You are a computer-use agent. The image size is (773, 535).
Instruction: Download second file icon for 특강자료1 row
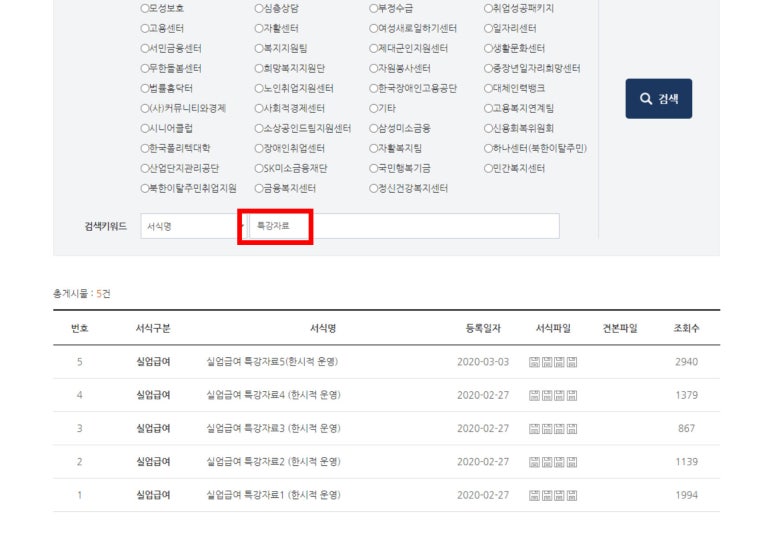point(547,496)
